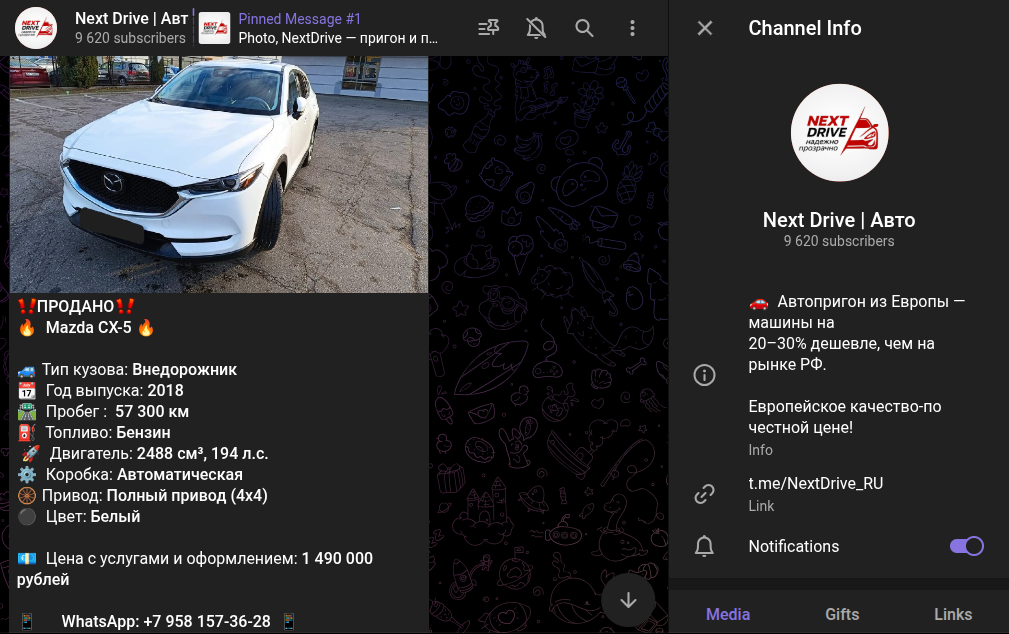Click the info "i" icon in Channel Info

(x=704, y=375)
